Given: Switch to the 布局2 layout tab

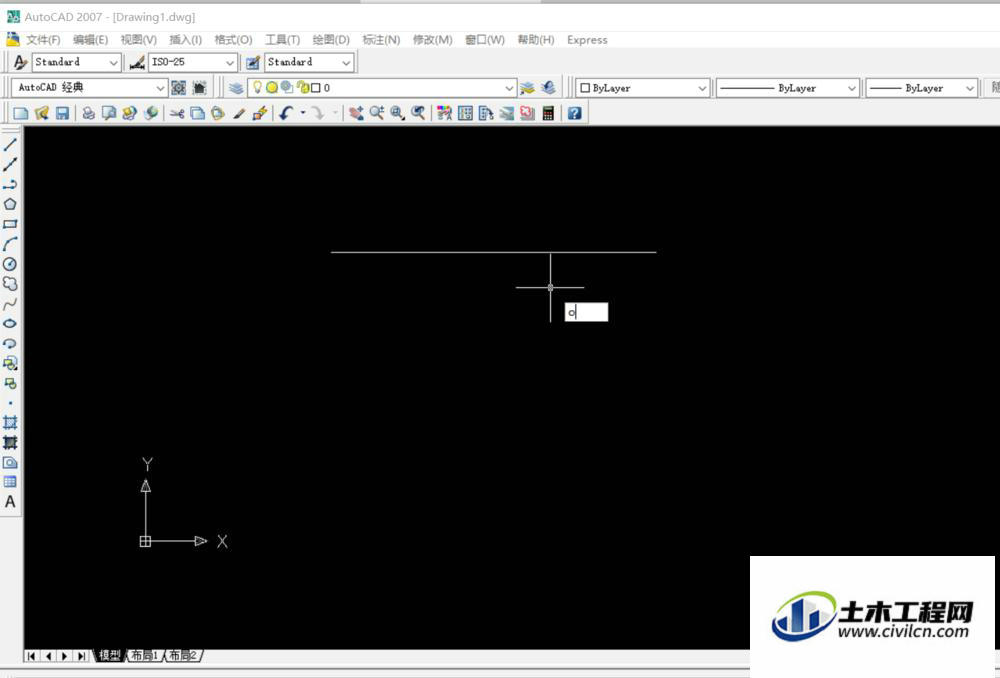Looking at the screenshot, I should (183, 655).
